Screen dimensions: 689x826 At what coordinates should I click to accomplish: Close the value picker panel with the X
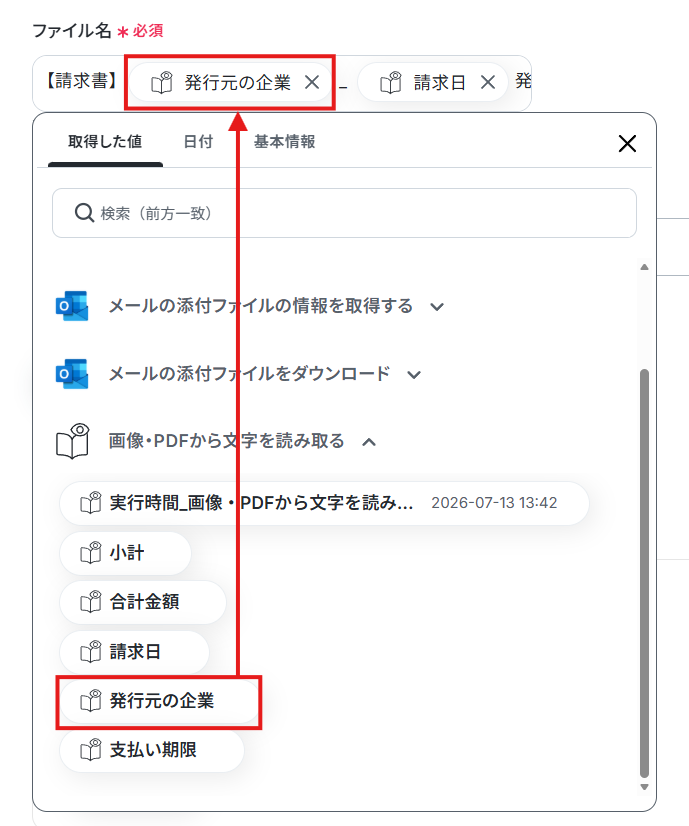[627, 143]
